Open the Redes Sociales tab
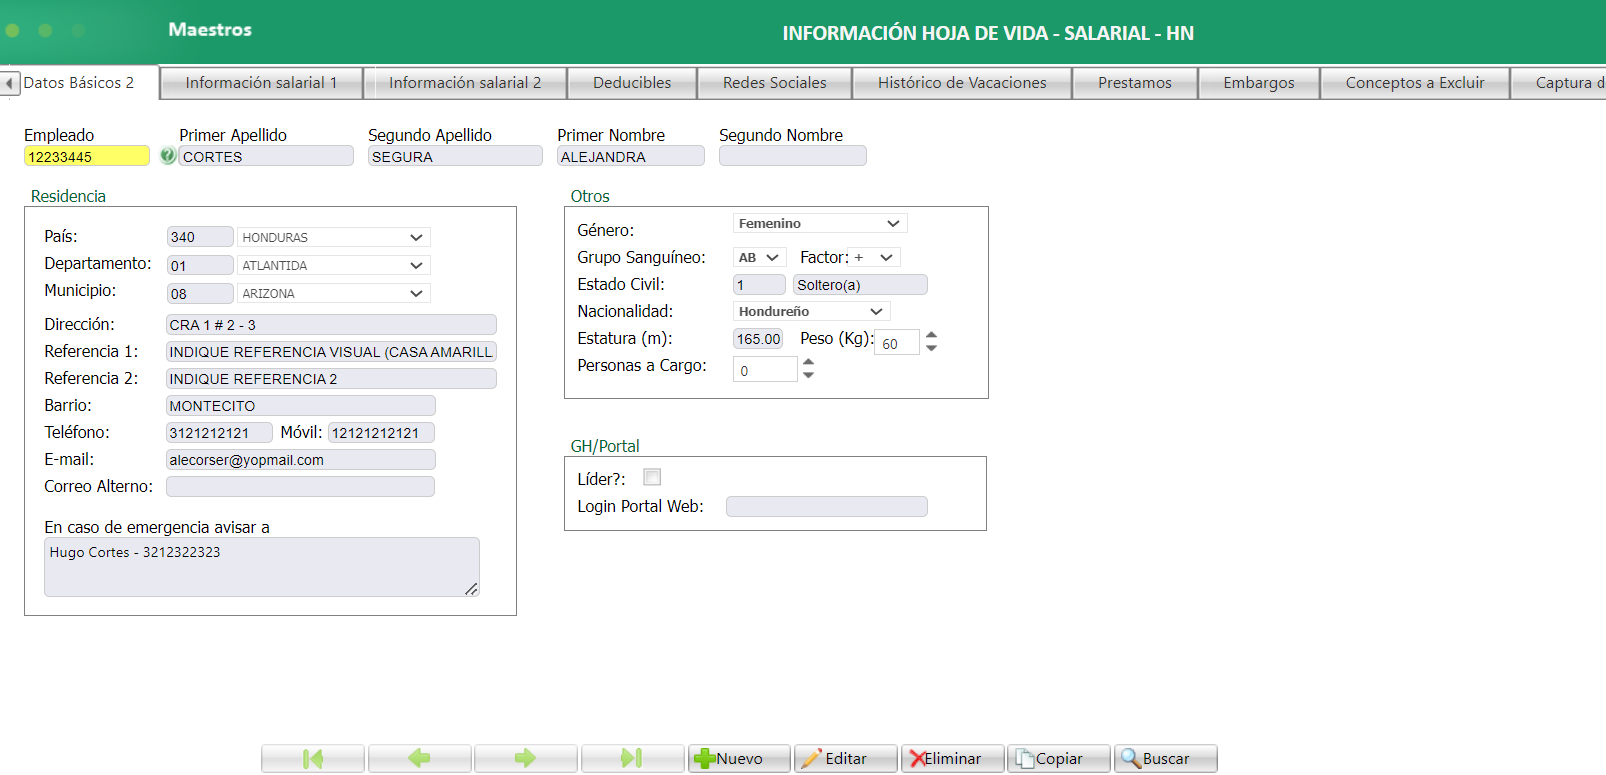This screenshot has width=1606, height=775. [775, 83]
